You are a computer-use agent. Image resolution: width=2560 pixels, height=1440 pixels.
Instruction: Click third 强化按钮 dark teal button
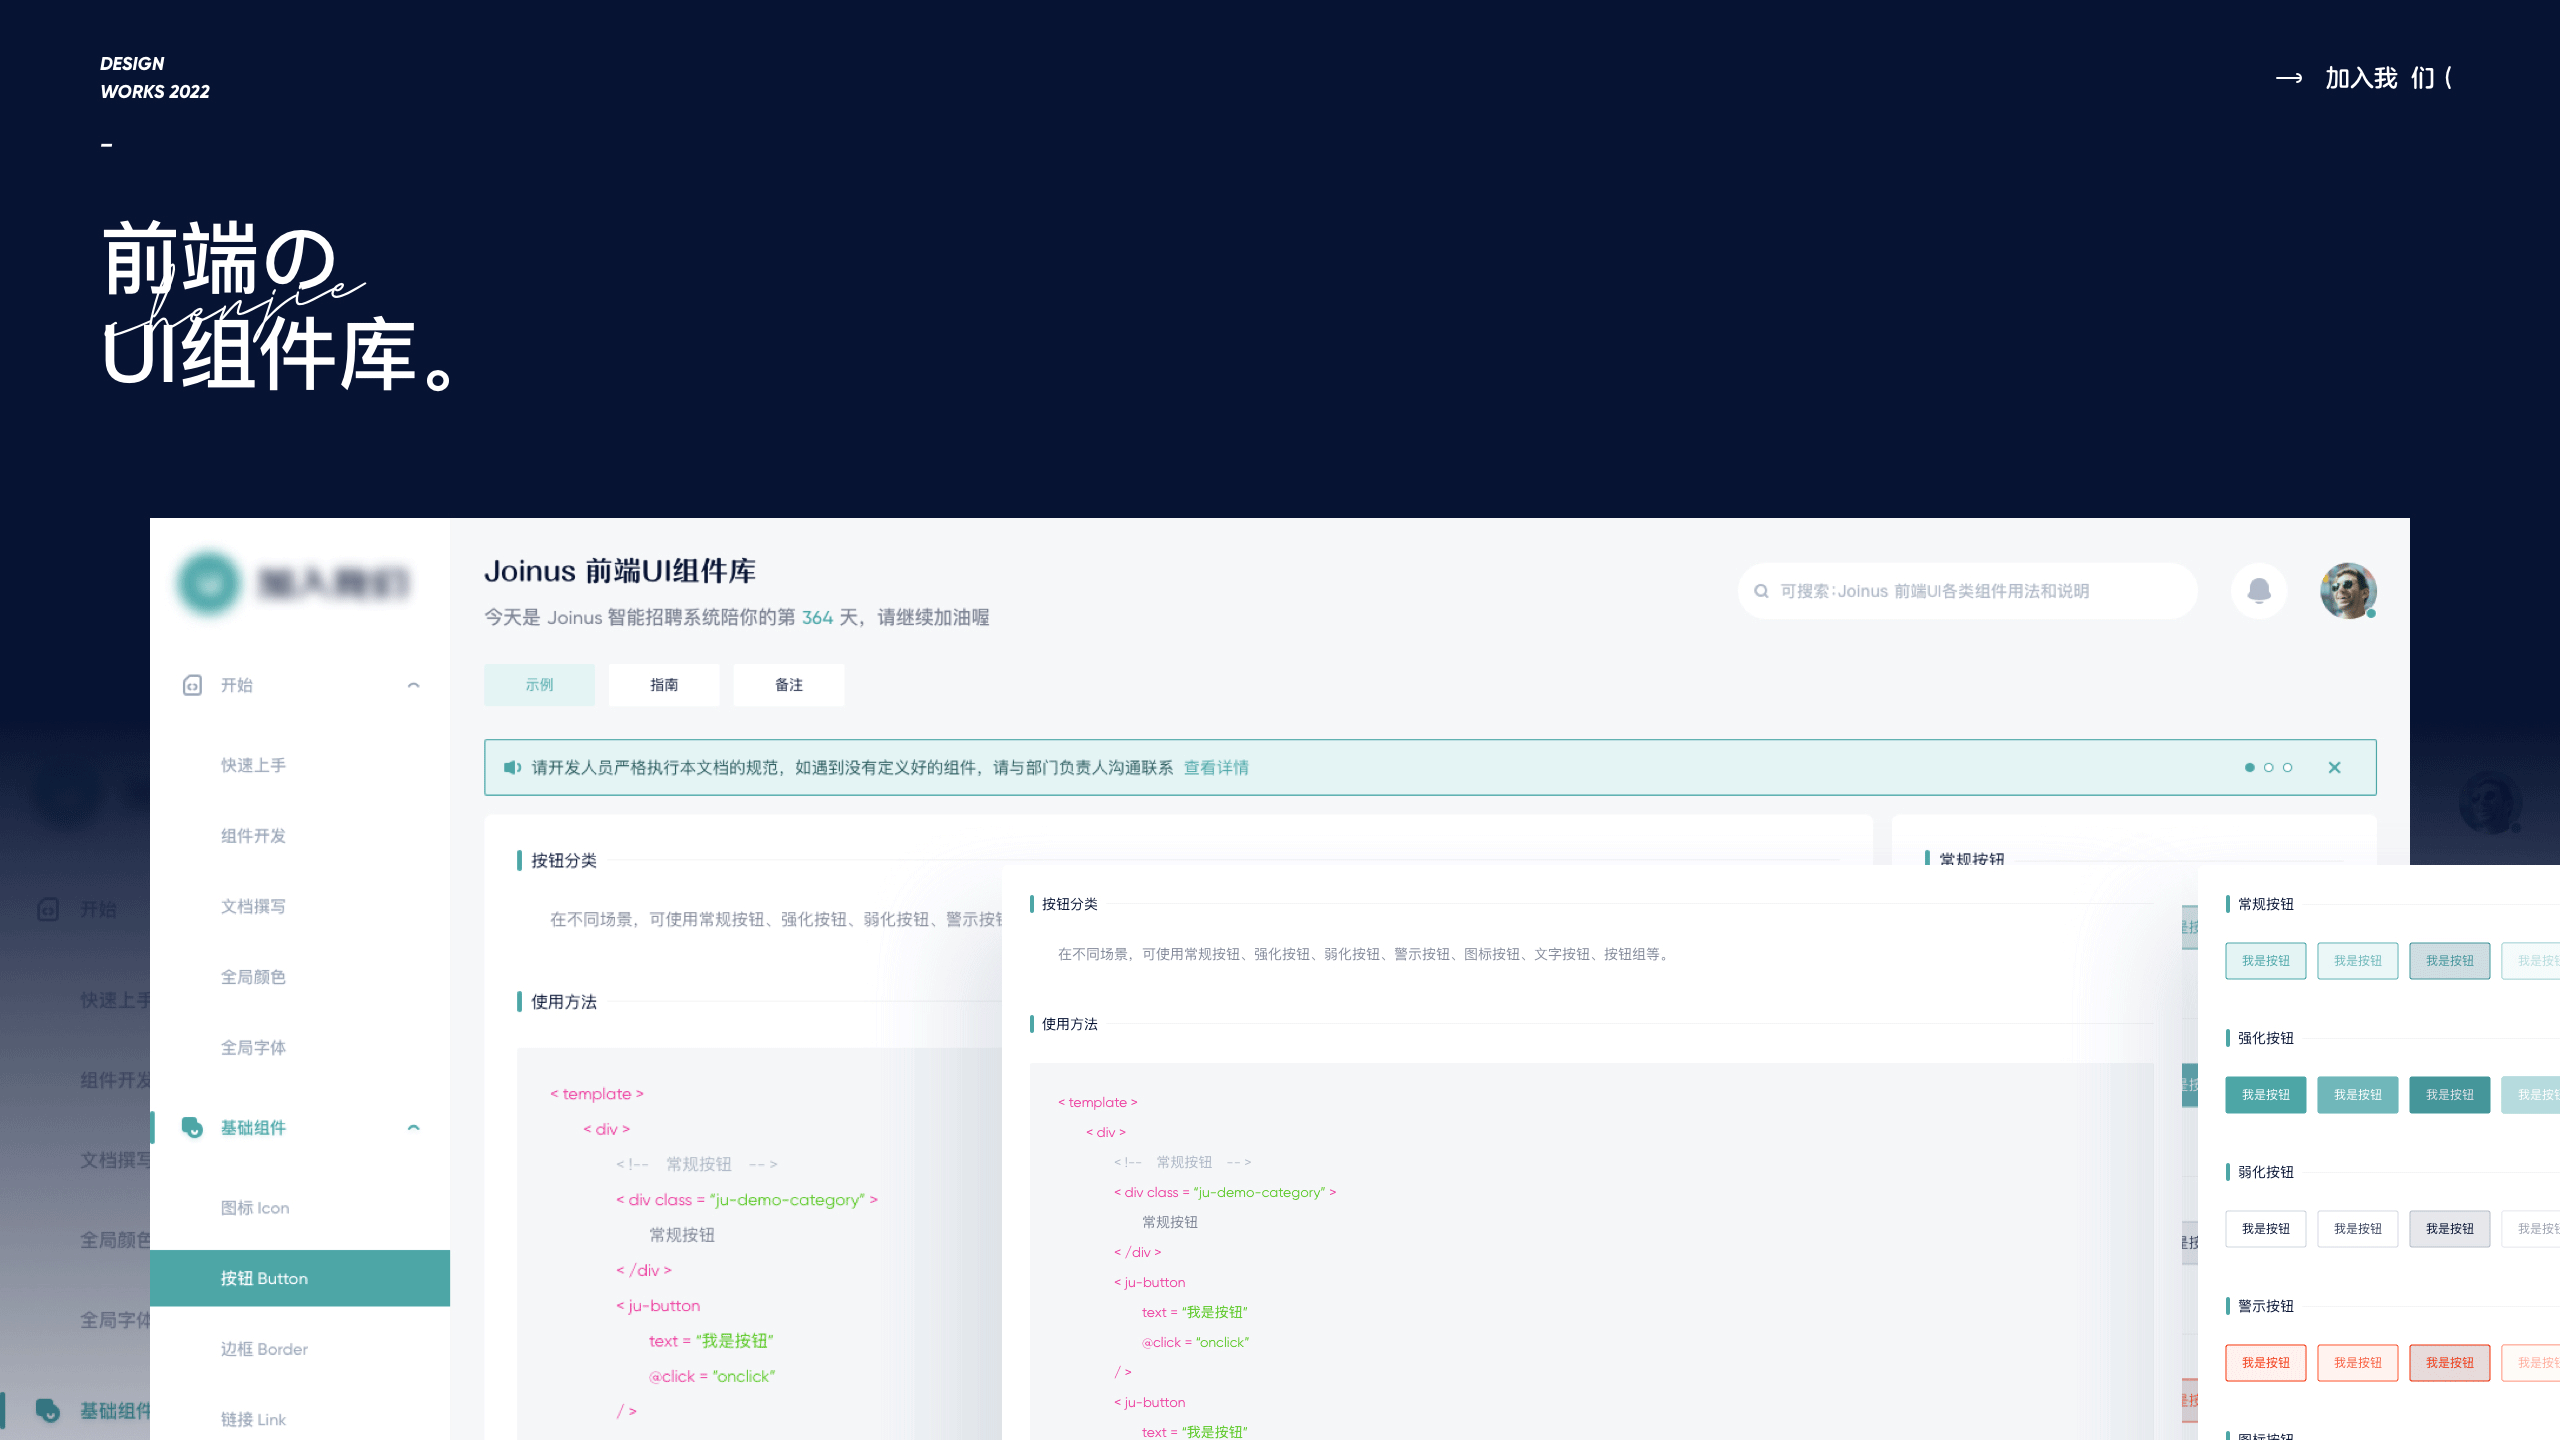tap(2449, 1095)
